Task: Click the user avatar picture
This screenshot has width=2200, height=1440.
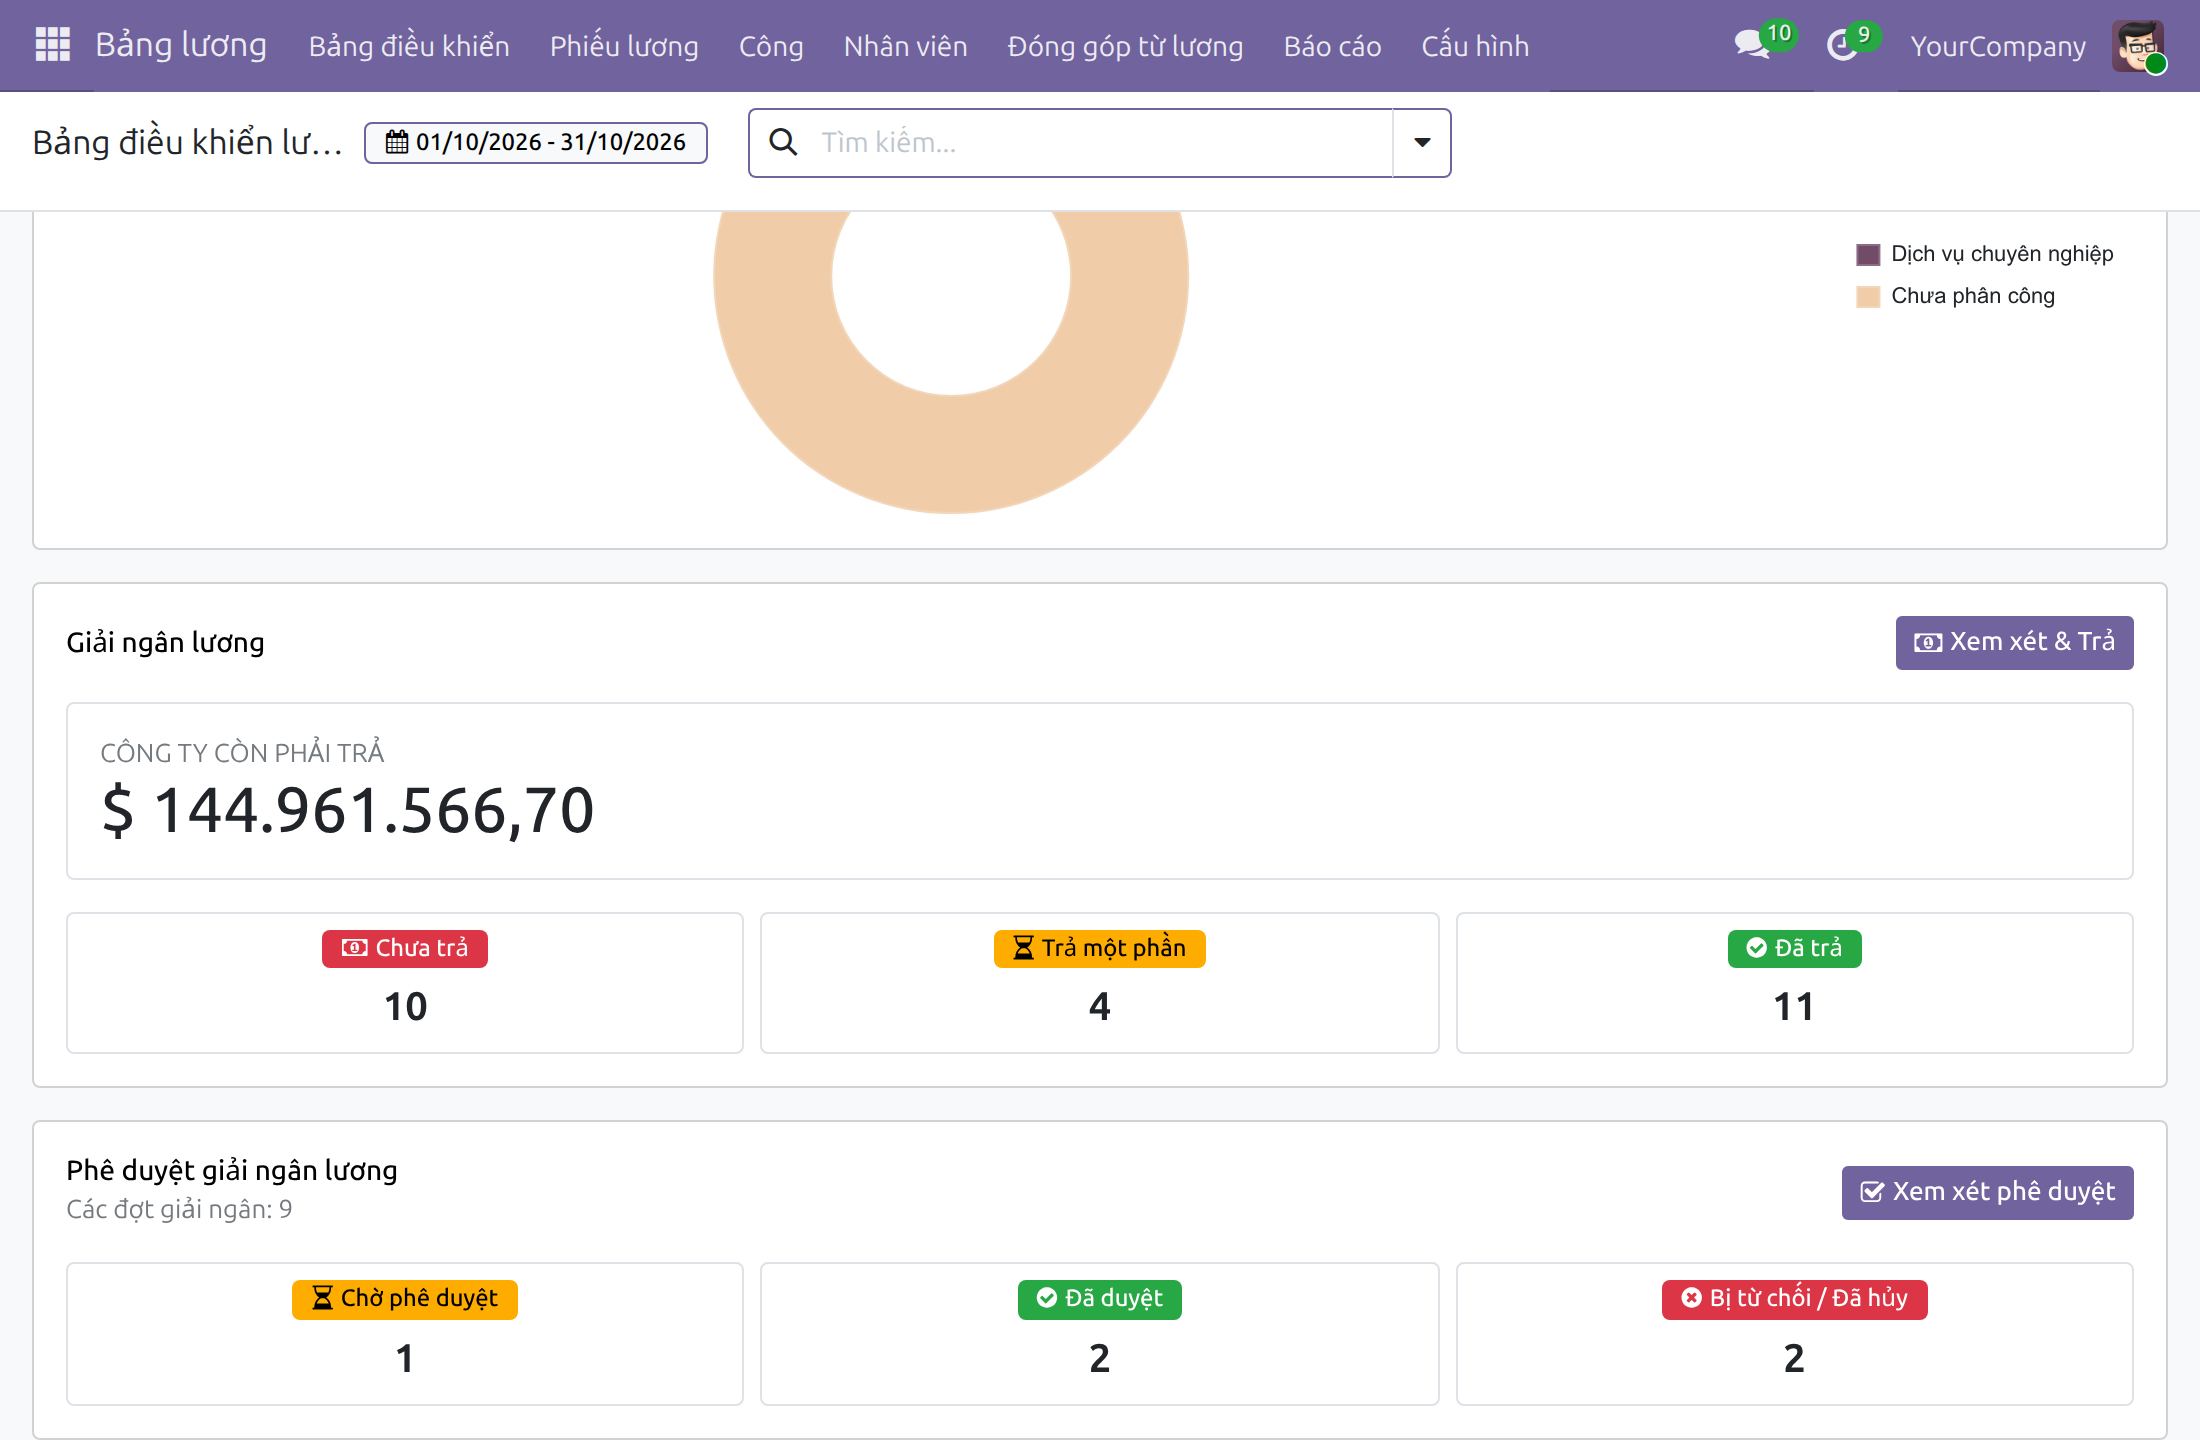Action: (x=2138, y=46)
